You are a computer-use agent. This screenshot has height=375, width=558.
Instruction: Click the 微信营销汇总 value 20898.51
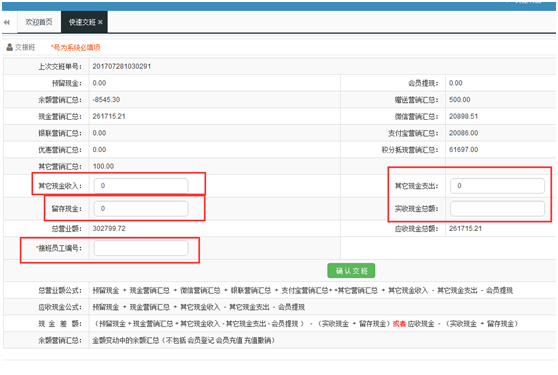463,116
